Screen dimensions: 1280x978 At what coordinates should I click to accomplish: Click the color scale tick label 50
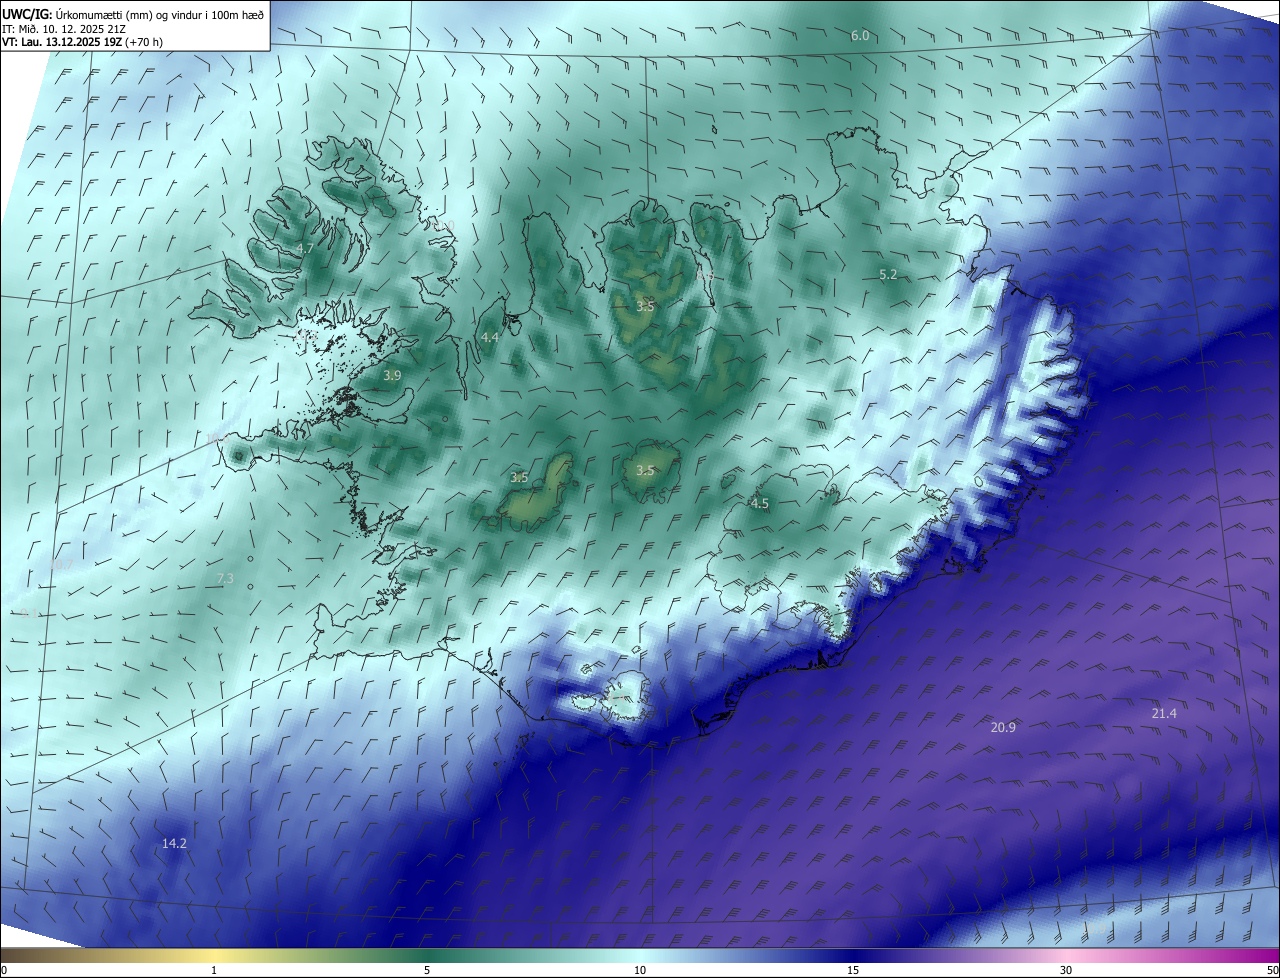click(x=1272, y=970)
